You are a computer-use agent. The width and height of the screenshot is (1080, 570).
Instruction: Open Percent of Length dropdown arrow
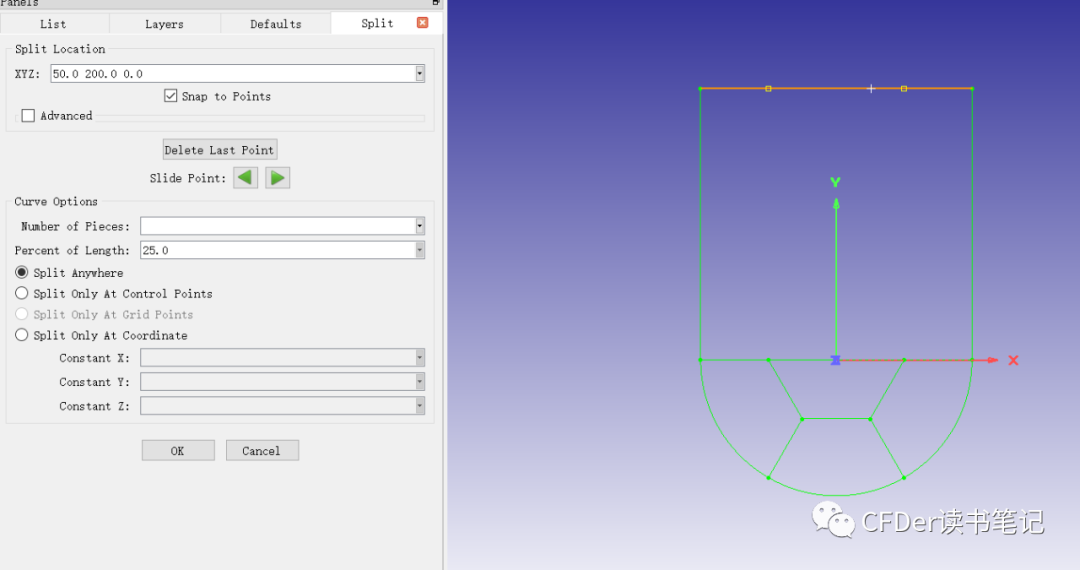coord(419,250)
